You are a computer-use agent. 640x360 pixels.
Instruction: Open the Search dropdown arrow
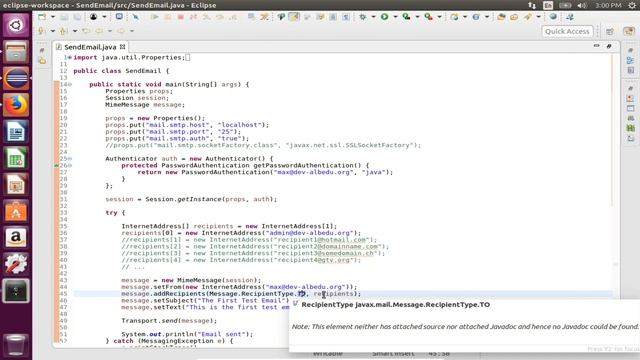(538, 17)
